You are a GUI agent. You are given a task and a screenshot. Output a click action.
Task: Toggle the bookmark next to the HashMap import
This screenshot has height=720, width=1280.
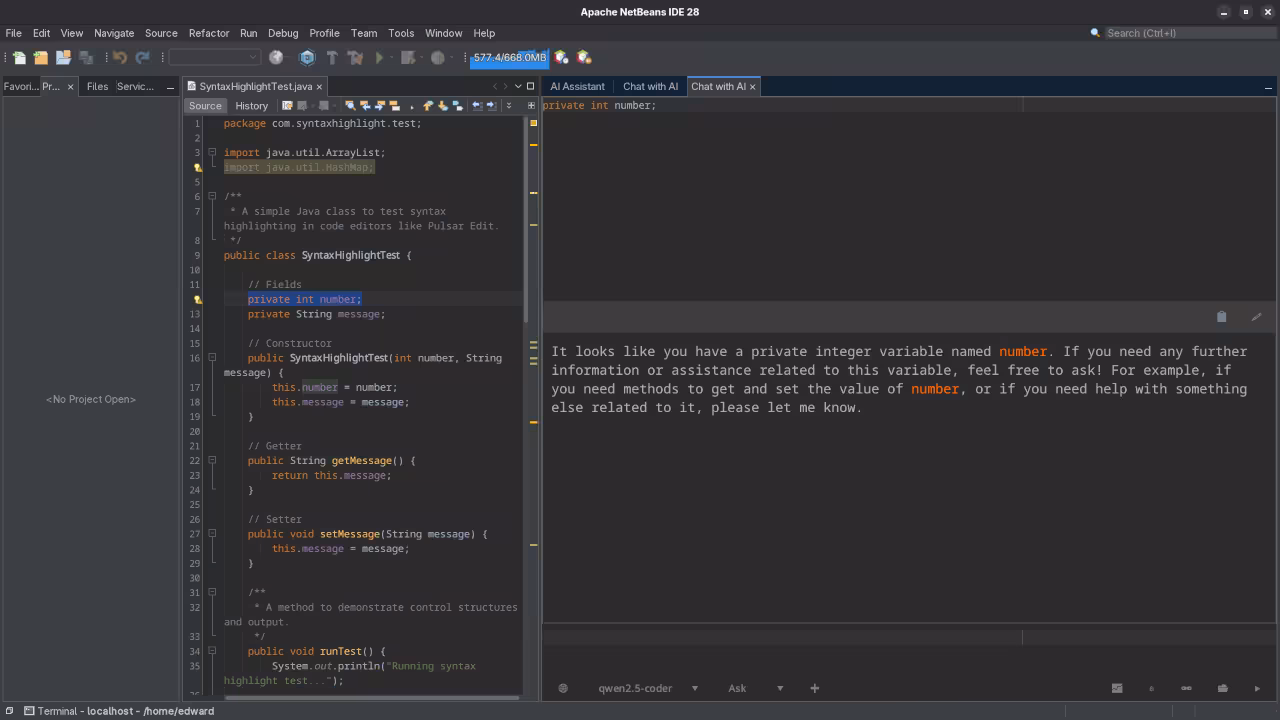click(x=198, y=167)
